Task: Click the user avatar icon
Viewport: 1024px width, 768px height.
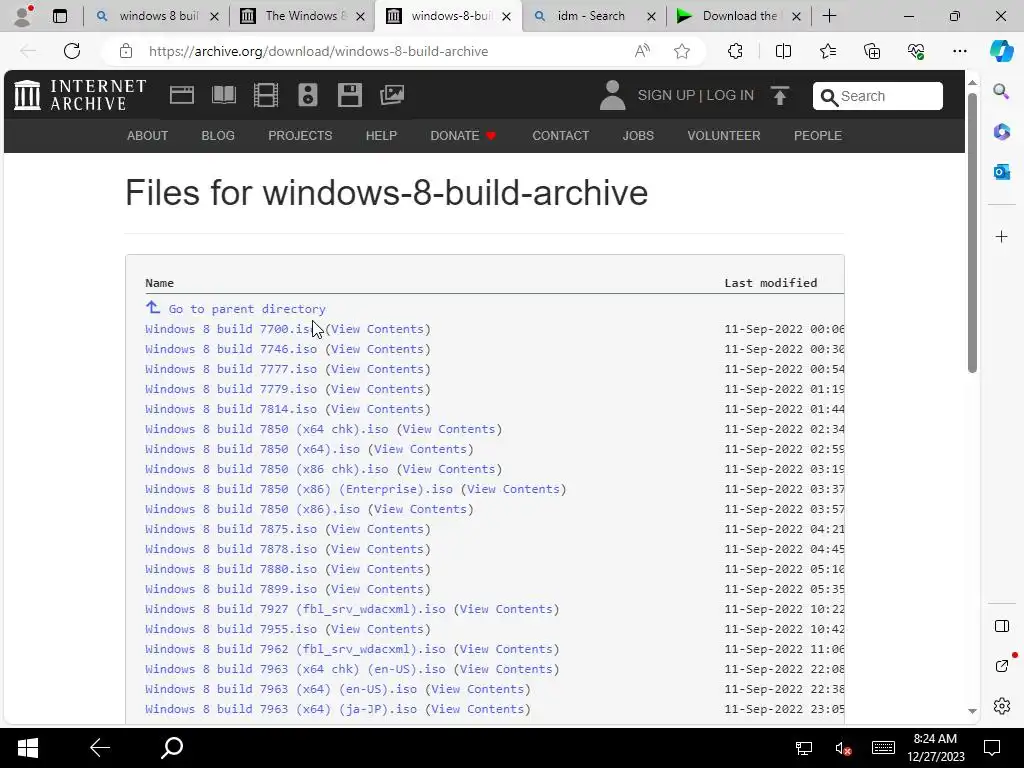Action: coord(613,95)
